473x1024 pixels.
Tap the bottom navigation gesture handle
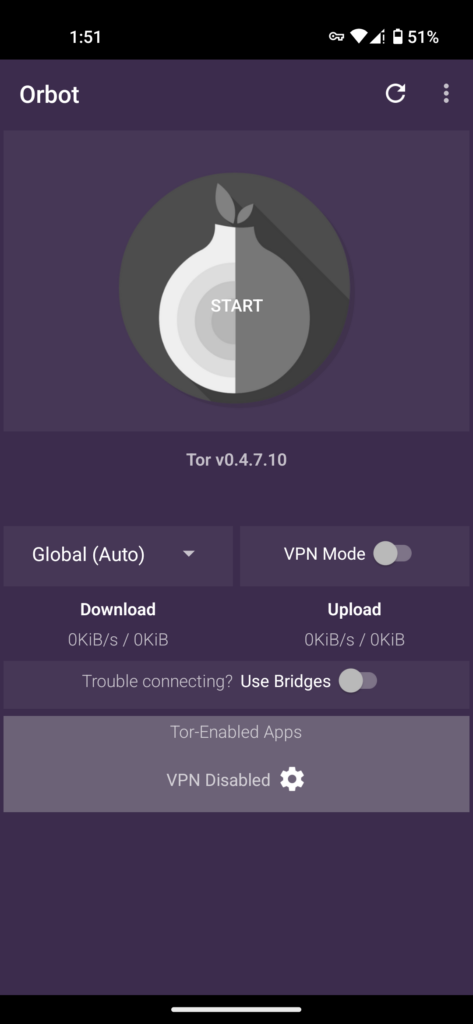(236, 1010)
